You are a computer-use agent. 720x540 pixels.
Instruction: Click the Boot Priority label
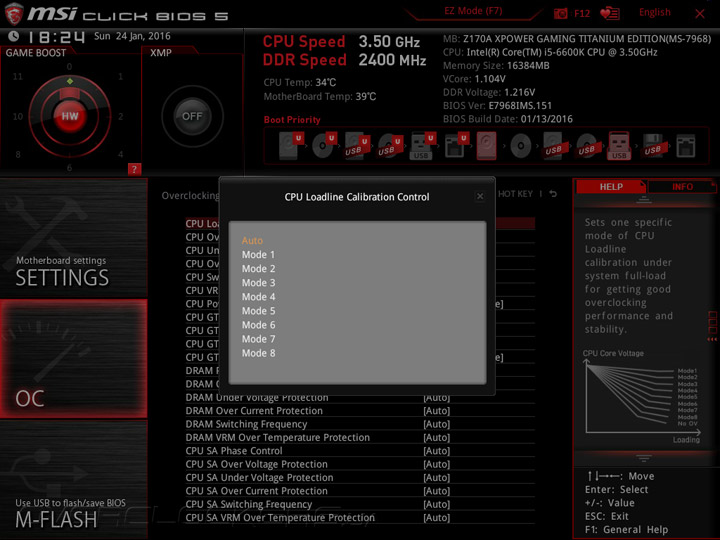tap(292, 120)
